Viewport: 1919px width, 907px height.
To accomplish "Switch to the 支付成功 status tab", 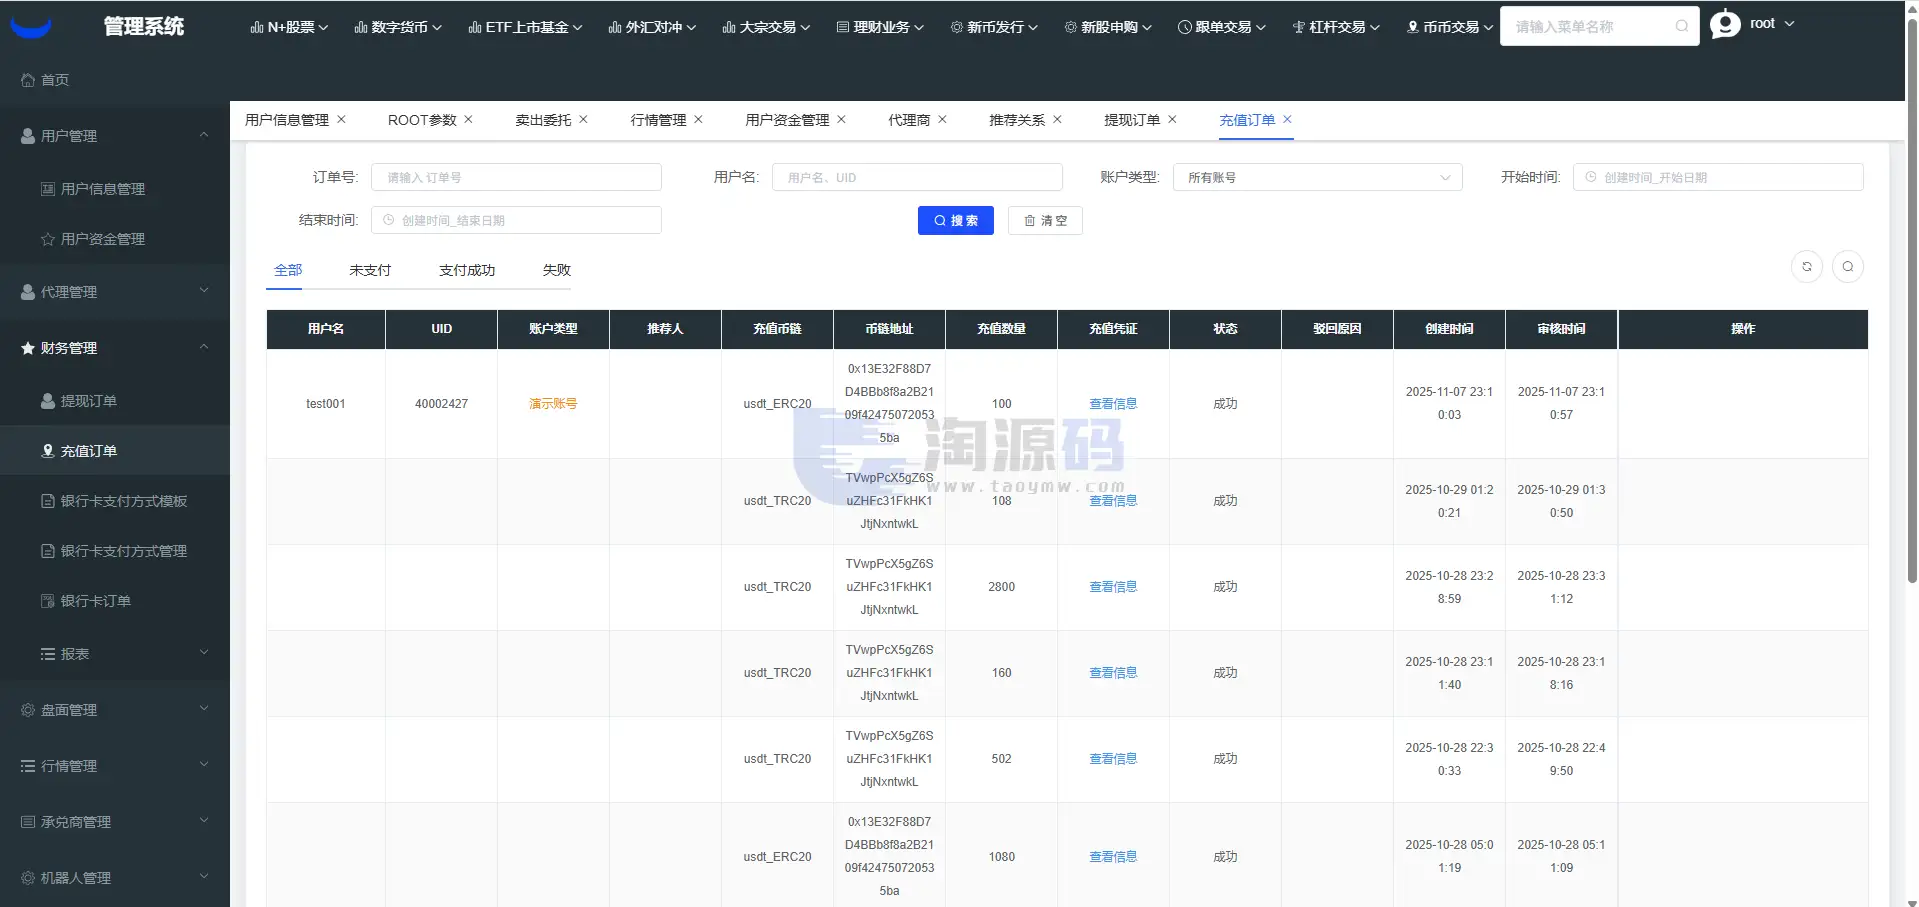I will click(x=467, y=270).
